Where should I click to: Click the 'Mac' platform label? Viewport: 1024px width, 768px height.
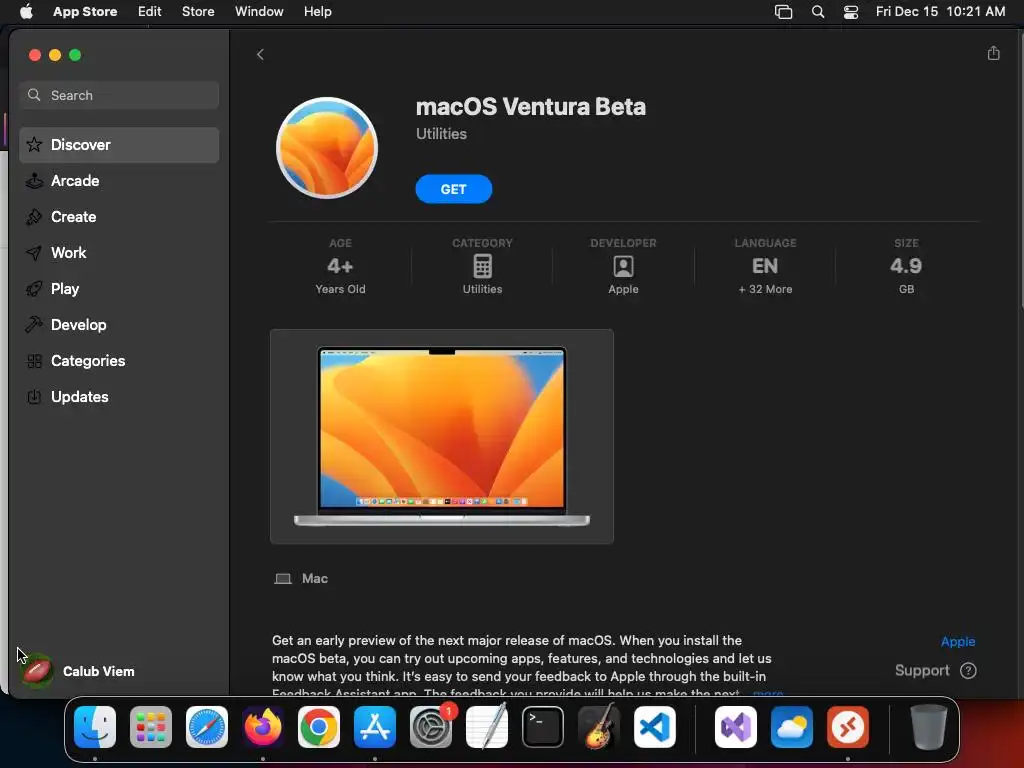tap(315, 579)
